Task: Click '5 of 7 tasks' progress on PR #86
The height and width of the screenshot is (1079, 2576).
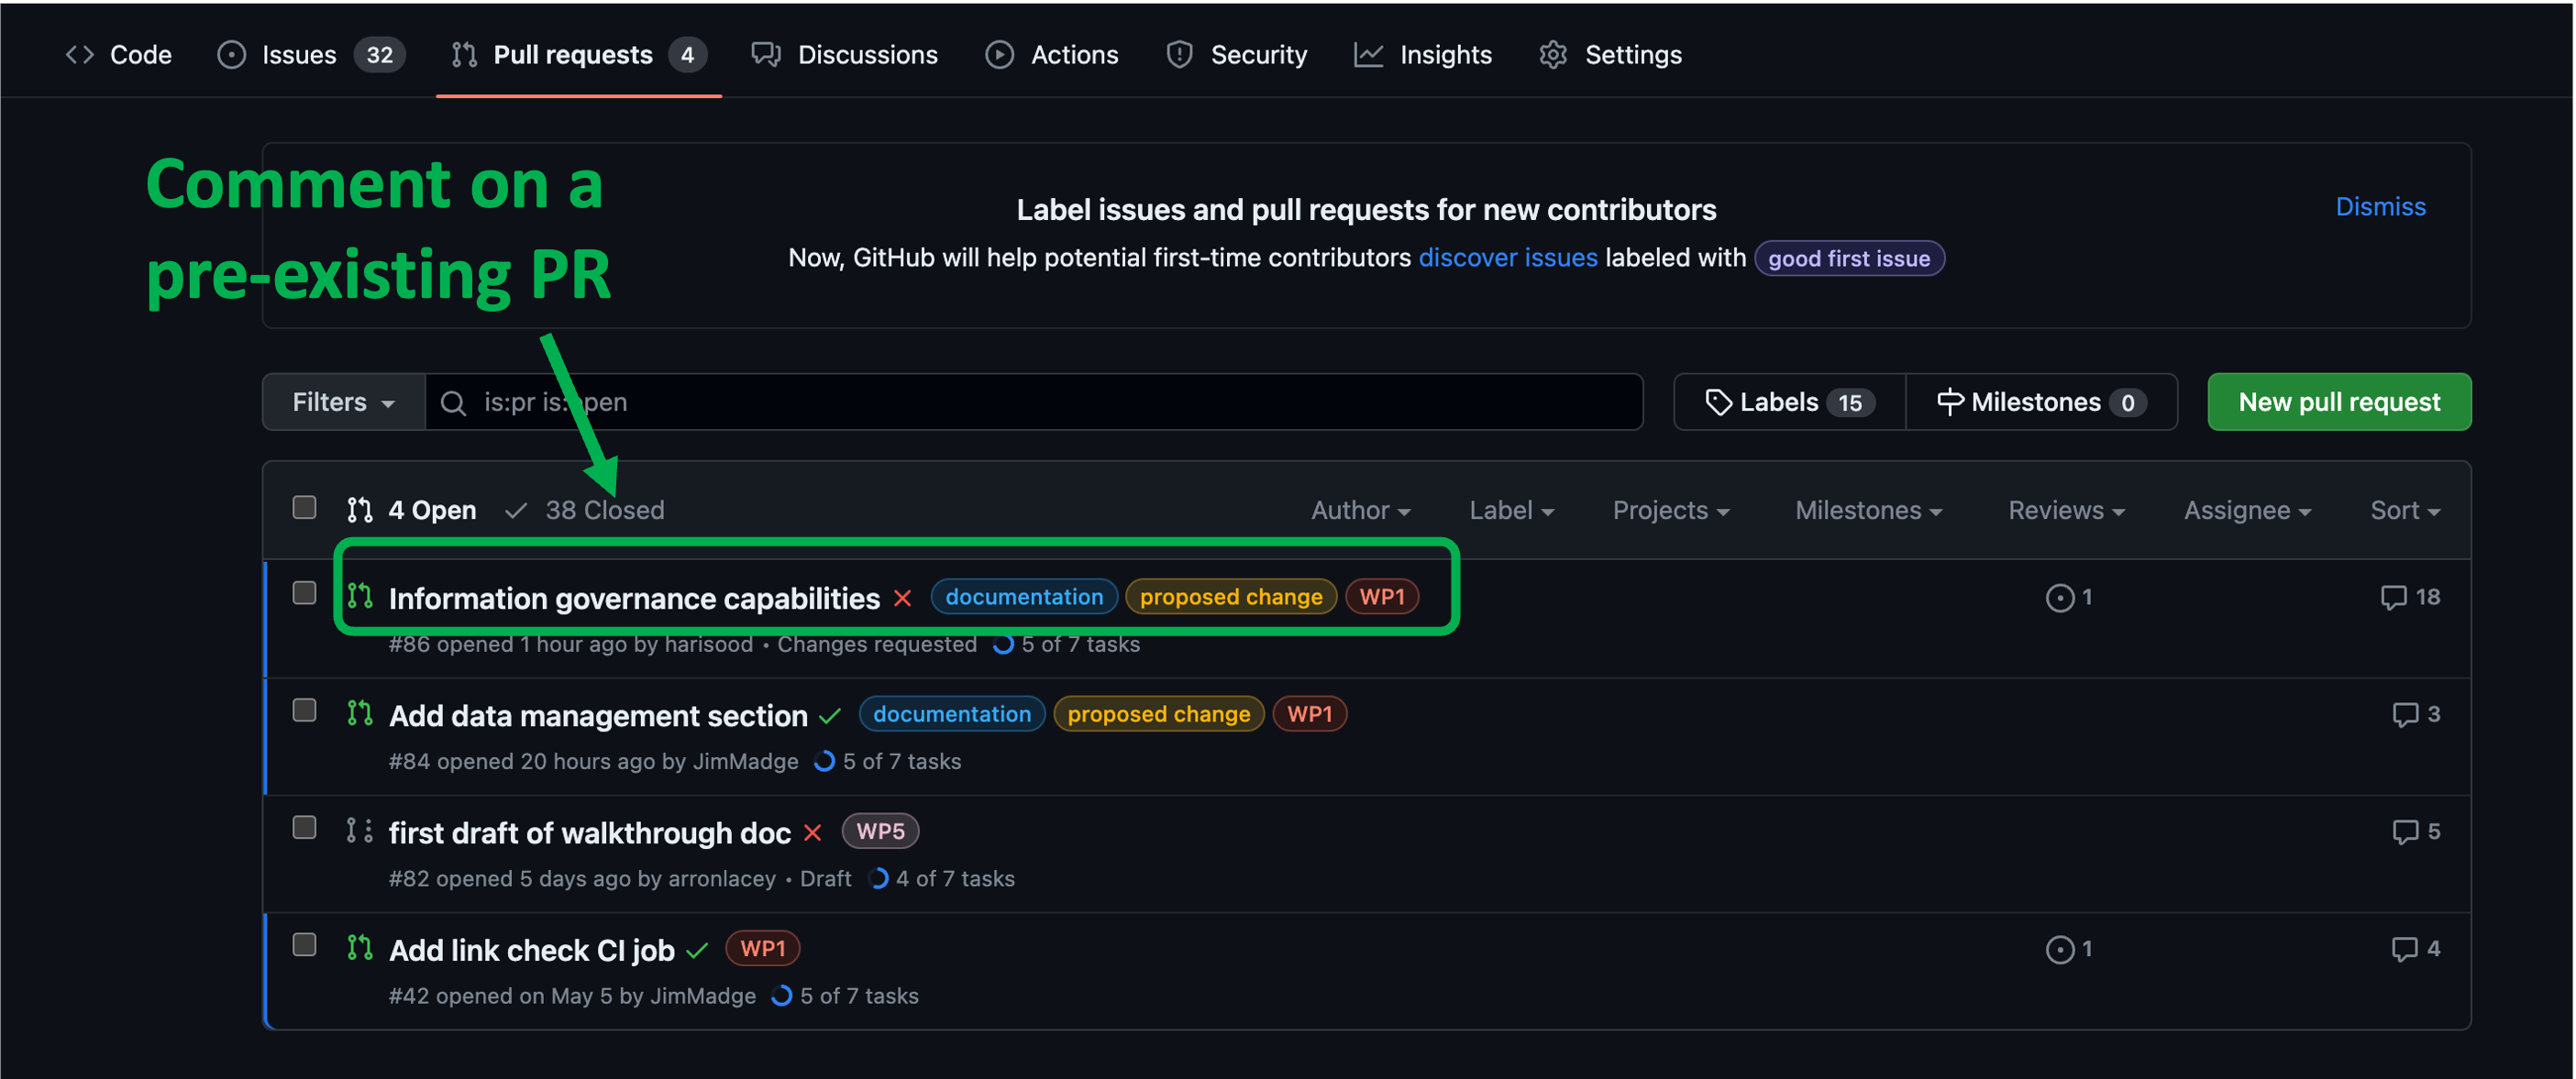Action: tap(1067, 644)
